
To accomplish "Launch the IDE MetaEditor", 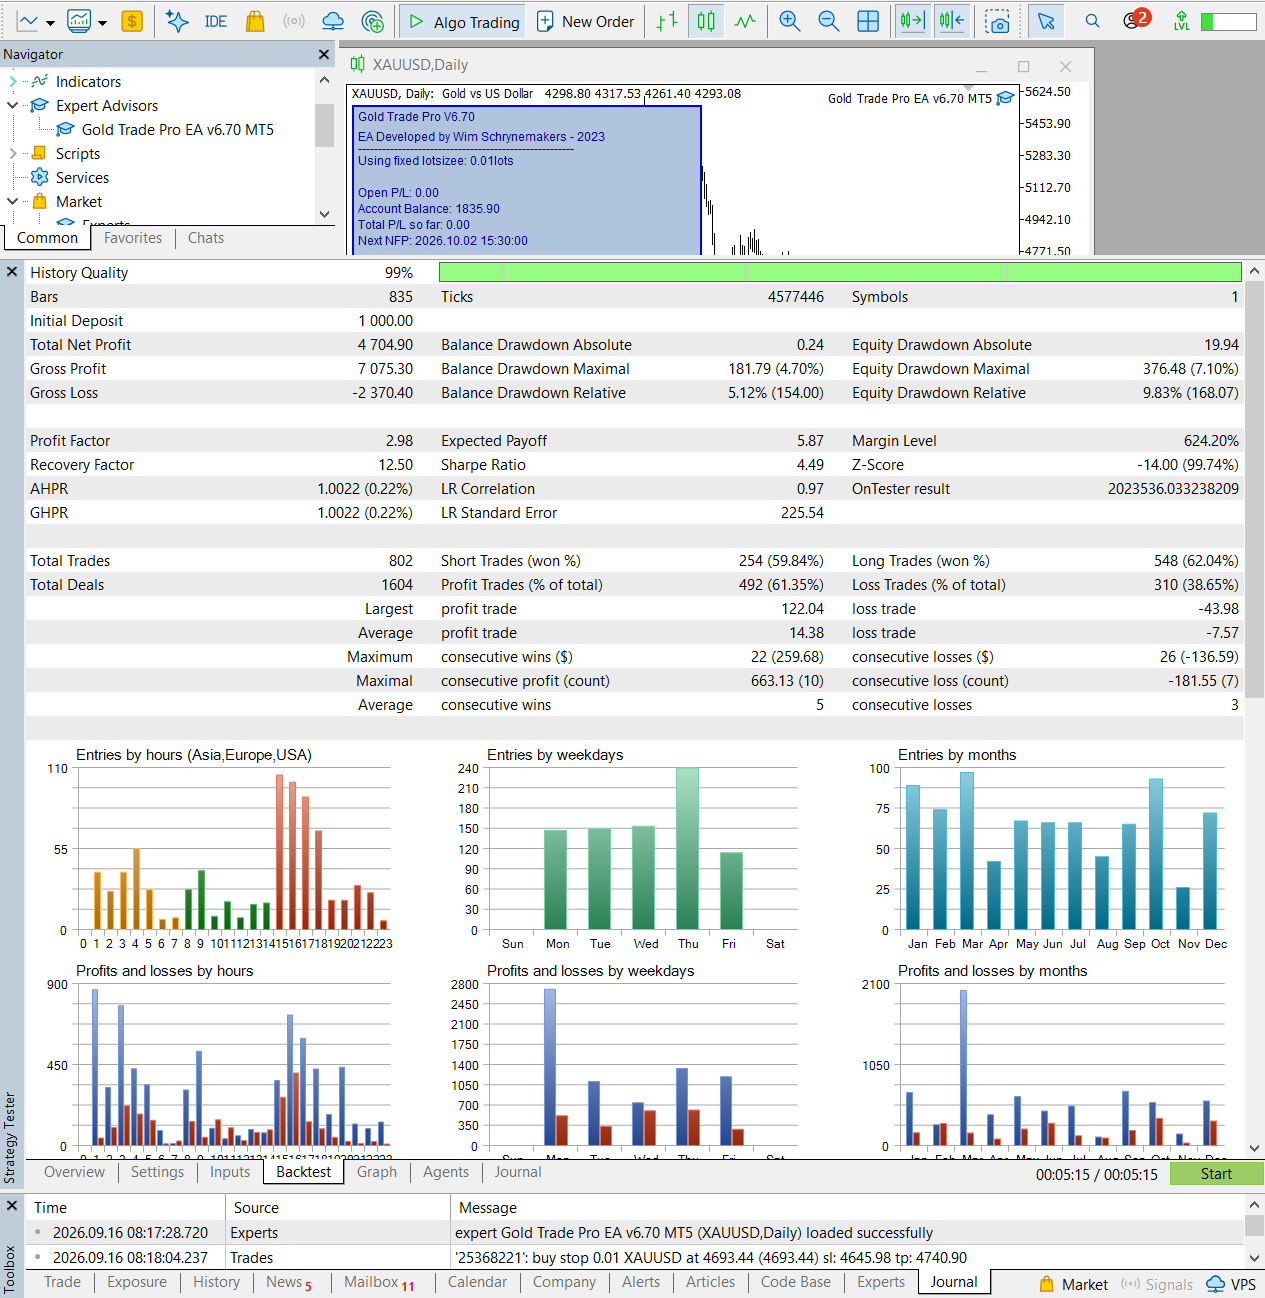I will pyautogui.click(x=215, y=21).
